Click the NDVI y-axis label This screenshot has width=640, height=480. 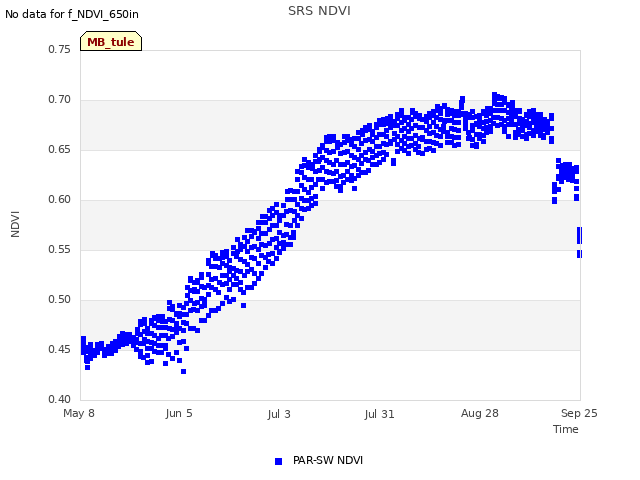click(x=15, y=224)
